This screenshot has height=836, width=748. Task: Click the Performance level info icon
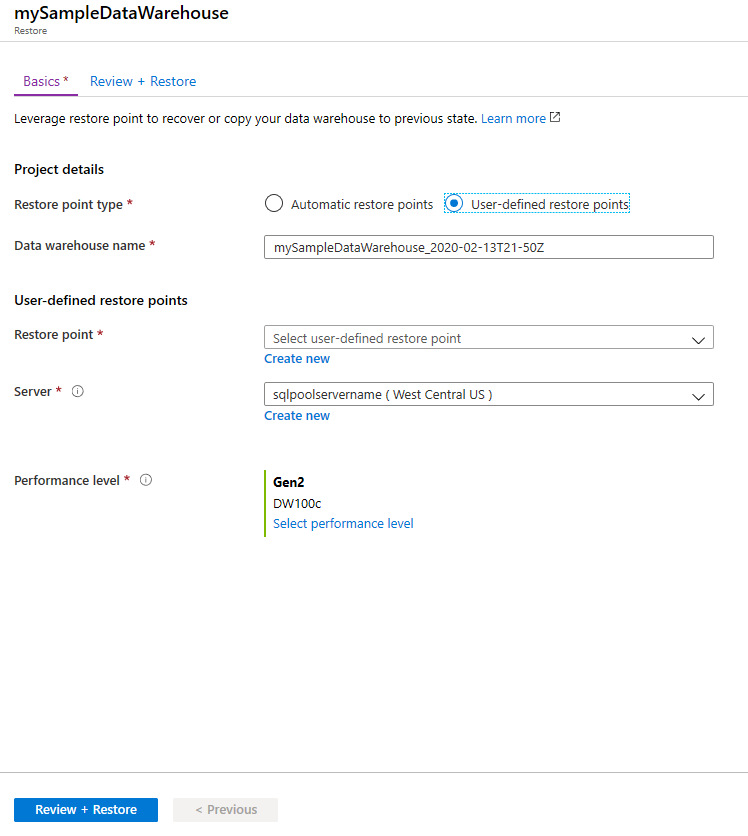point(145,480)
